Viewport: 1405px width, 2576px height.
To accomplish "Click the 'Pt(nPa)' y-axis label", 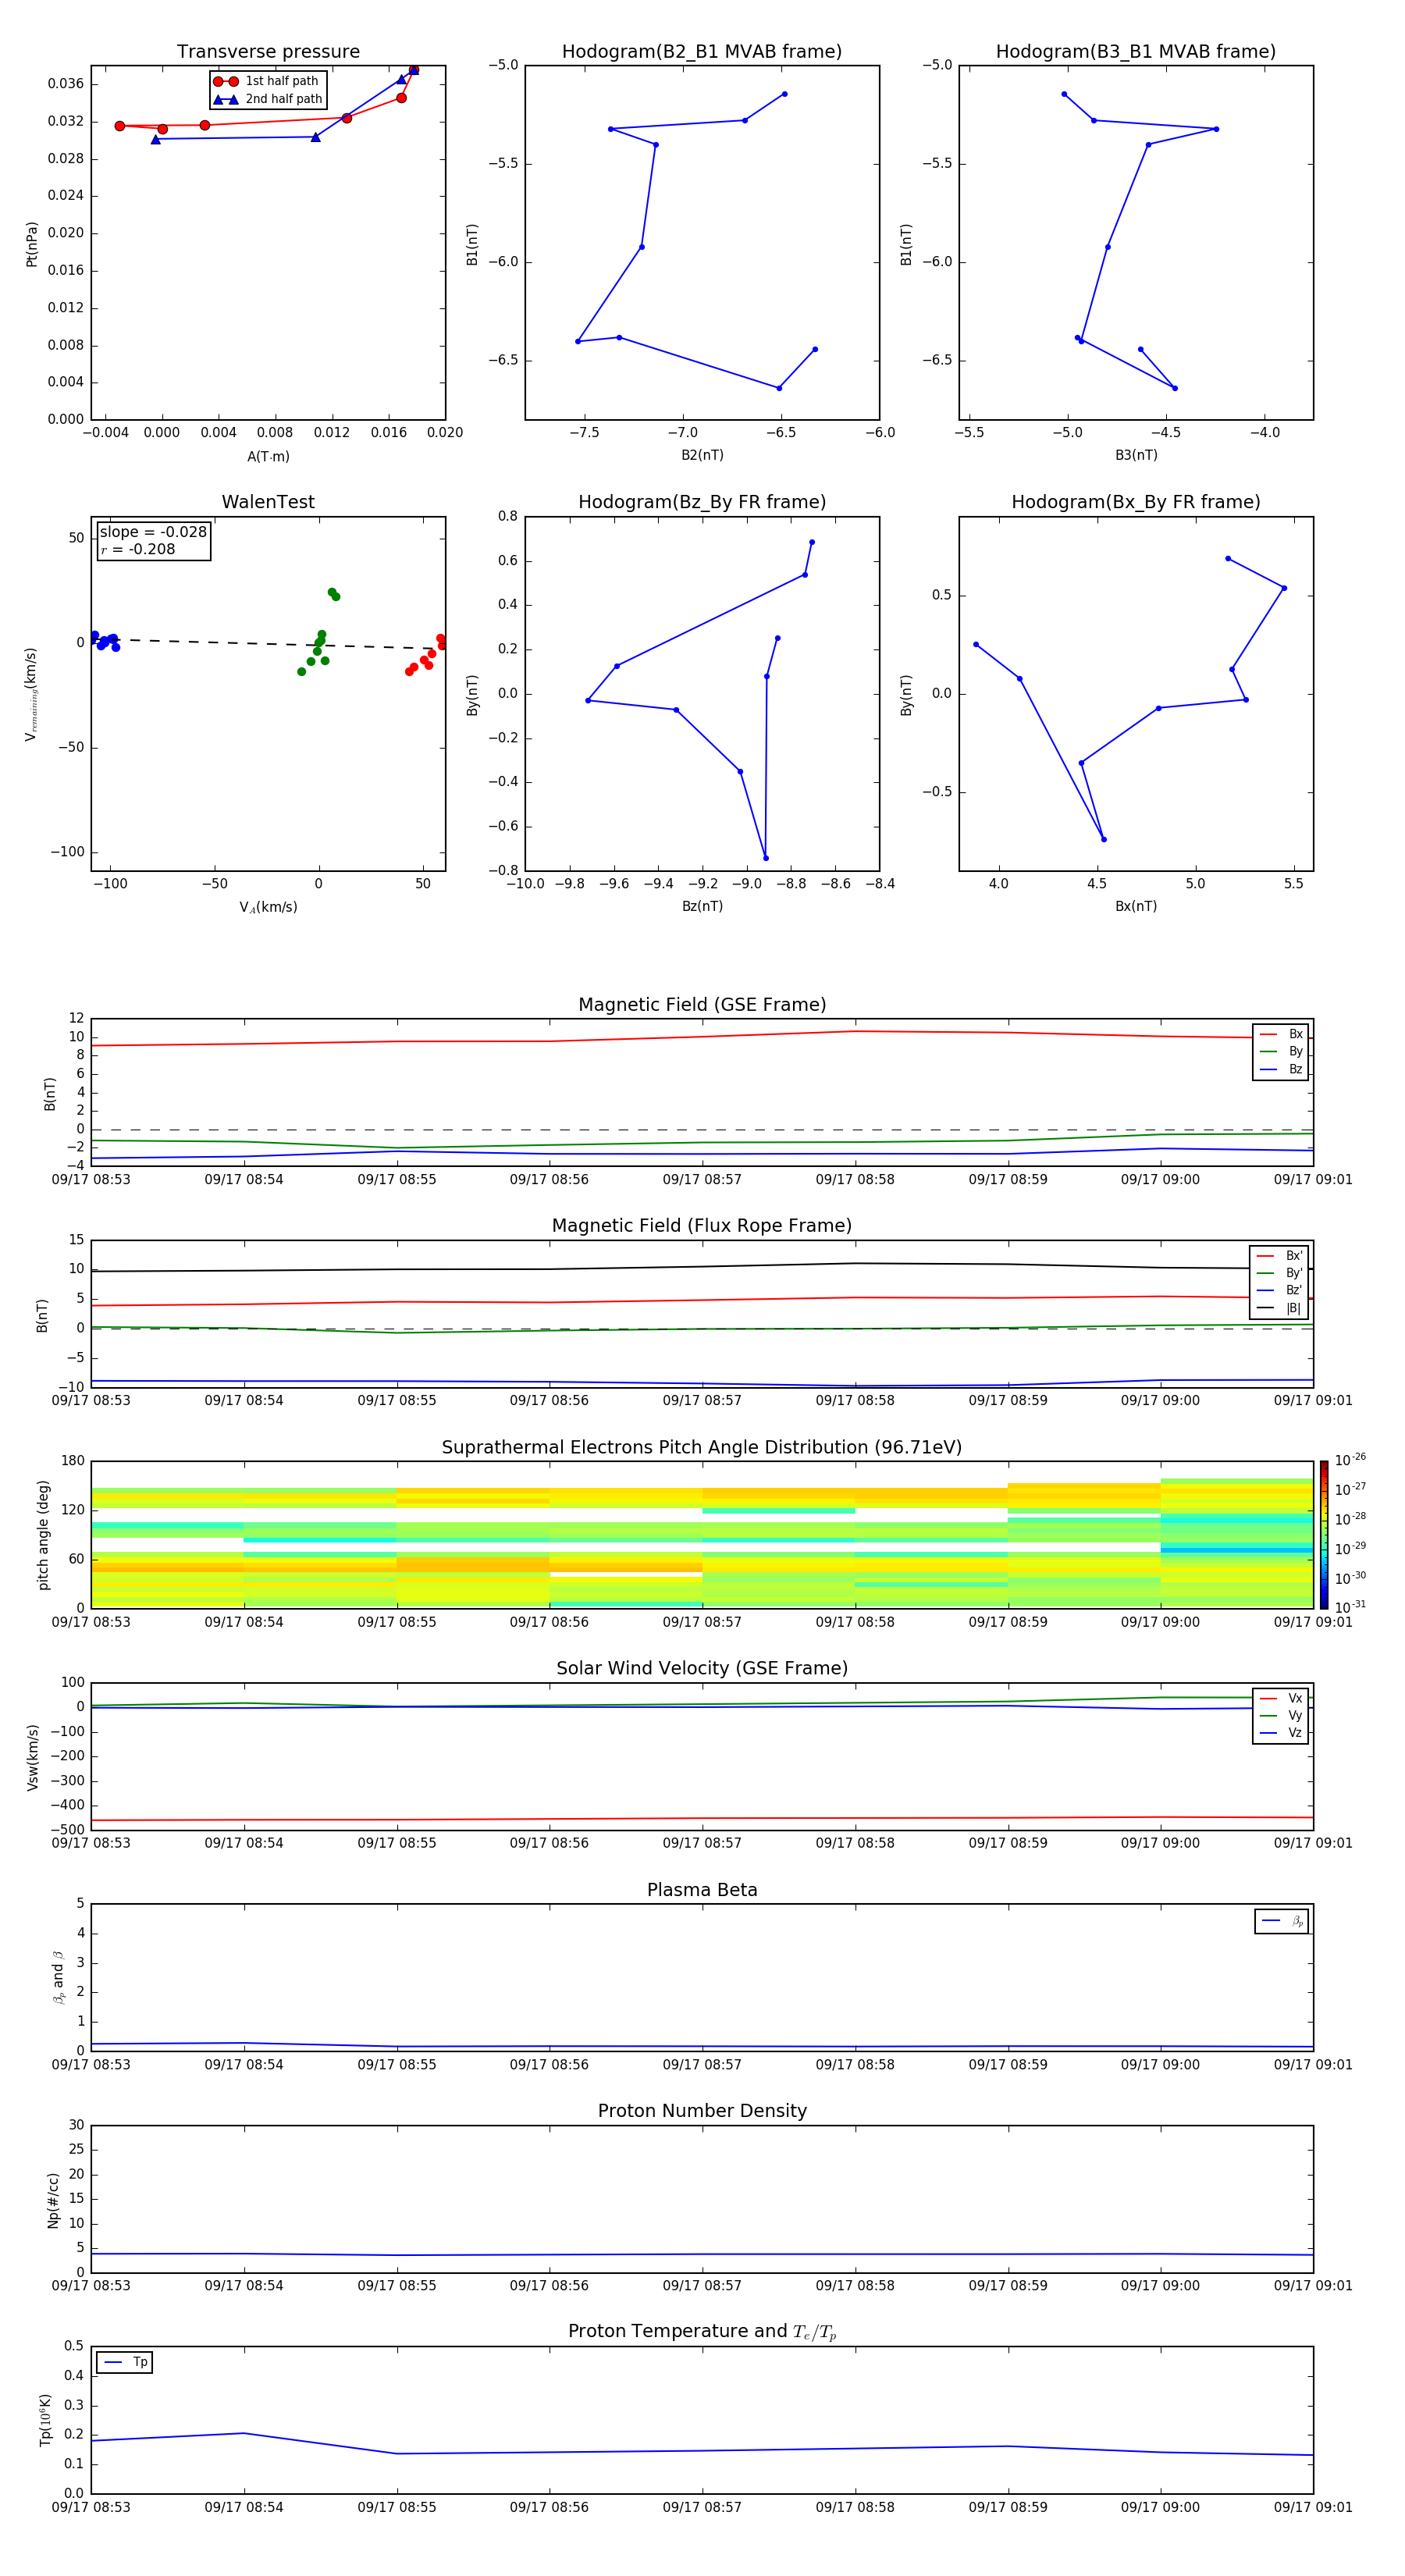I will pyautogui.click(x=32, y=243).
